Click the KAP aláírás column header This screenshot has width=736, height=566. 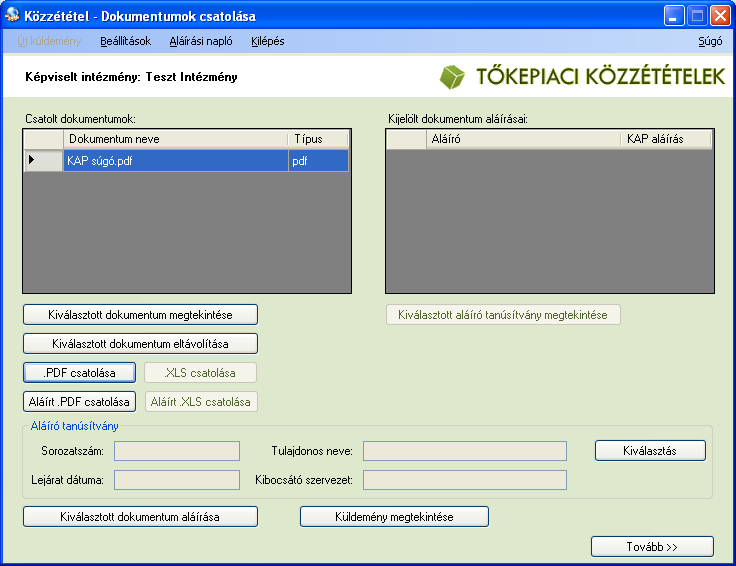tap(666, 139)
